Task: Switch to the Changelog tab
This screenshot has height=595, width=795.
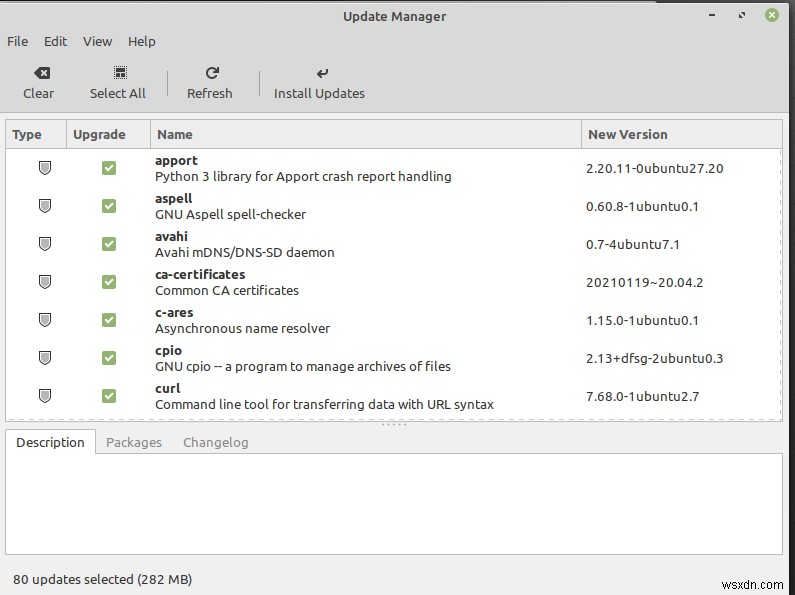Action: (215, 442)
